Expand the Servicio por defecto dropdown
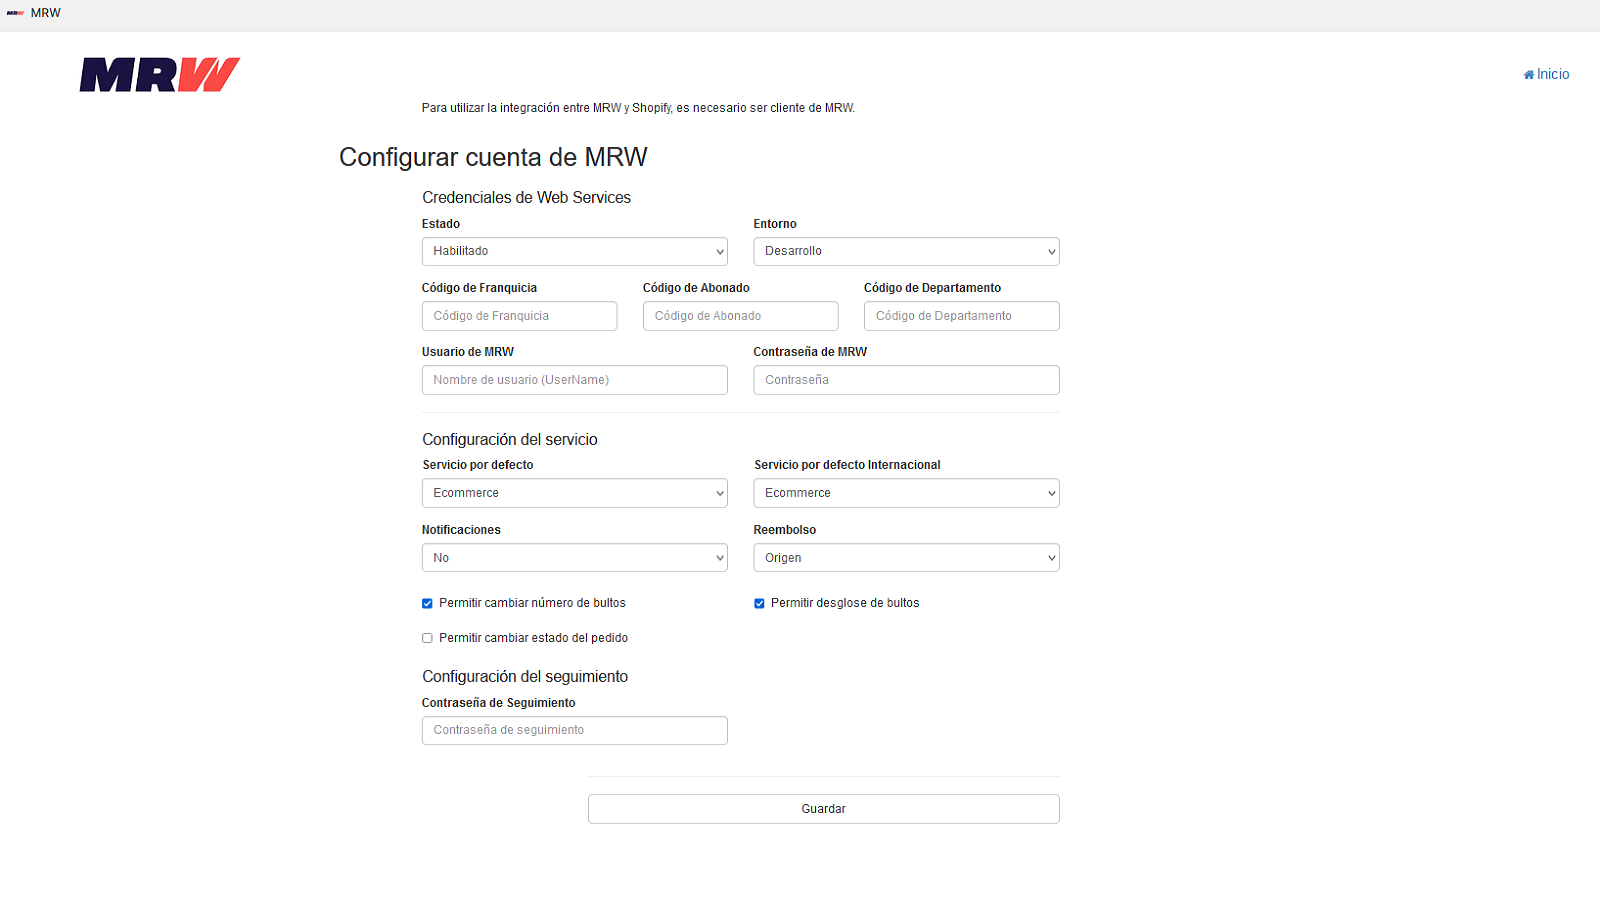Viewport: 1600px width, 900px height. point(574,493)
